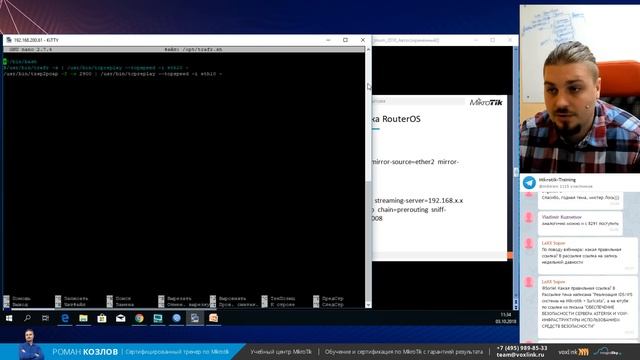Click the taskbar clock showing the time
This screenshot has height=360, width=640.
tap(506, 315)
